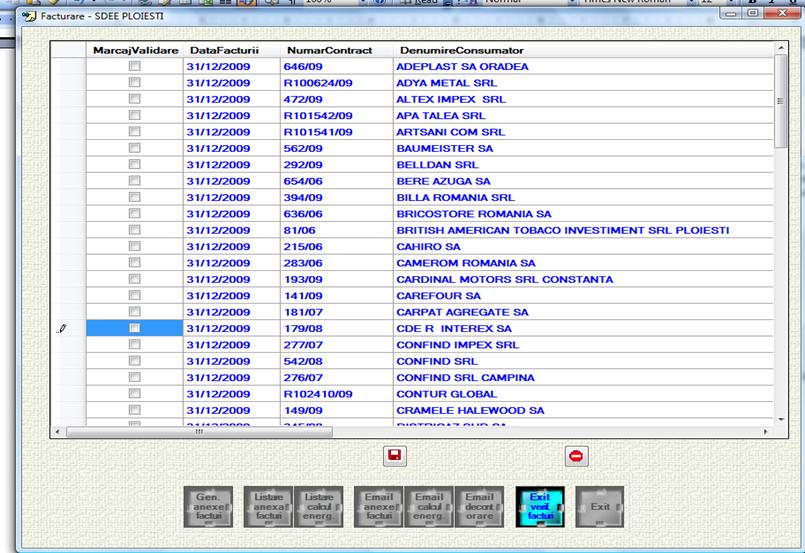Click the scroll up arrow of the grid
This screenshot has height=553, width=805.
pyautogui.click(x=781, y=48)
